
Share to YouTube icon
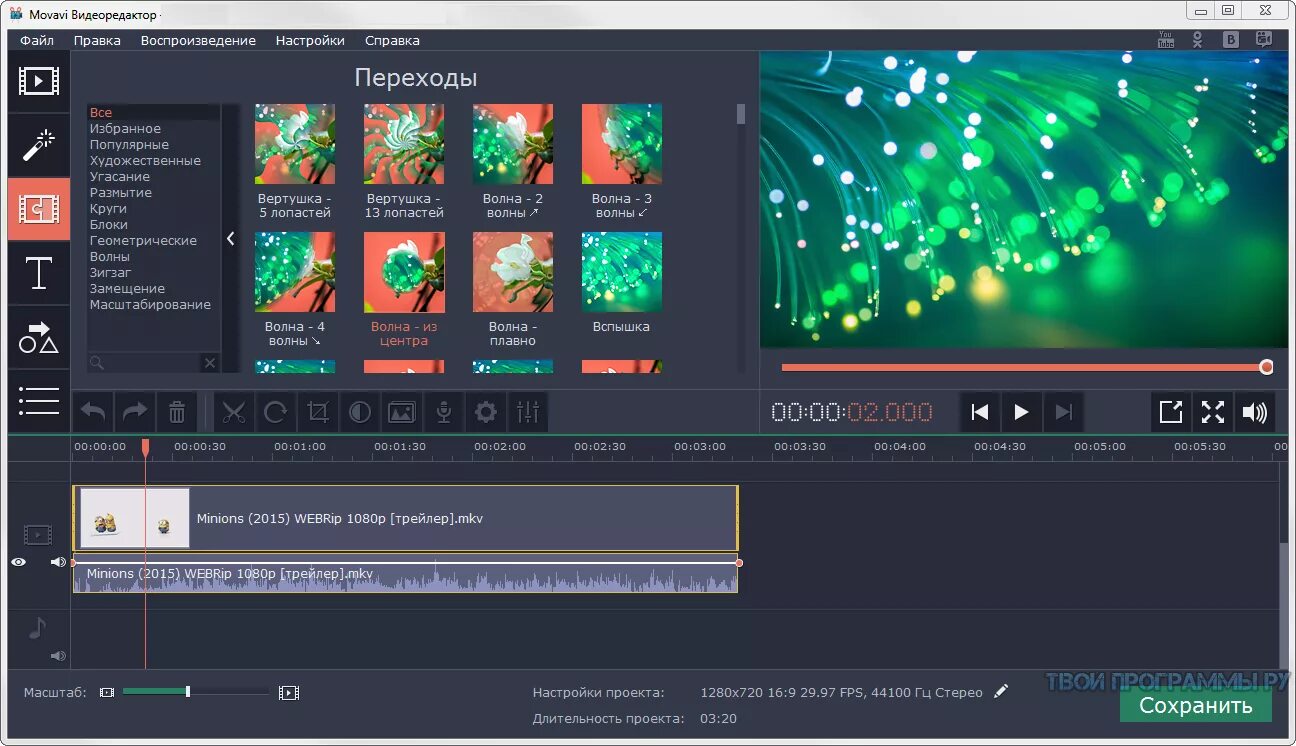1166,39
